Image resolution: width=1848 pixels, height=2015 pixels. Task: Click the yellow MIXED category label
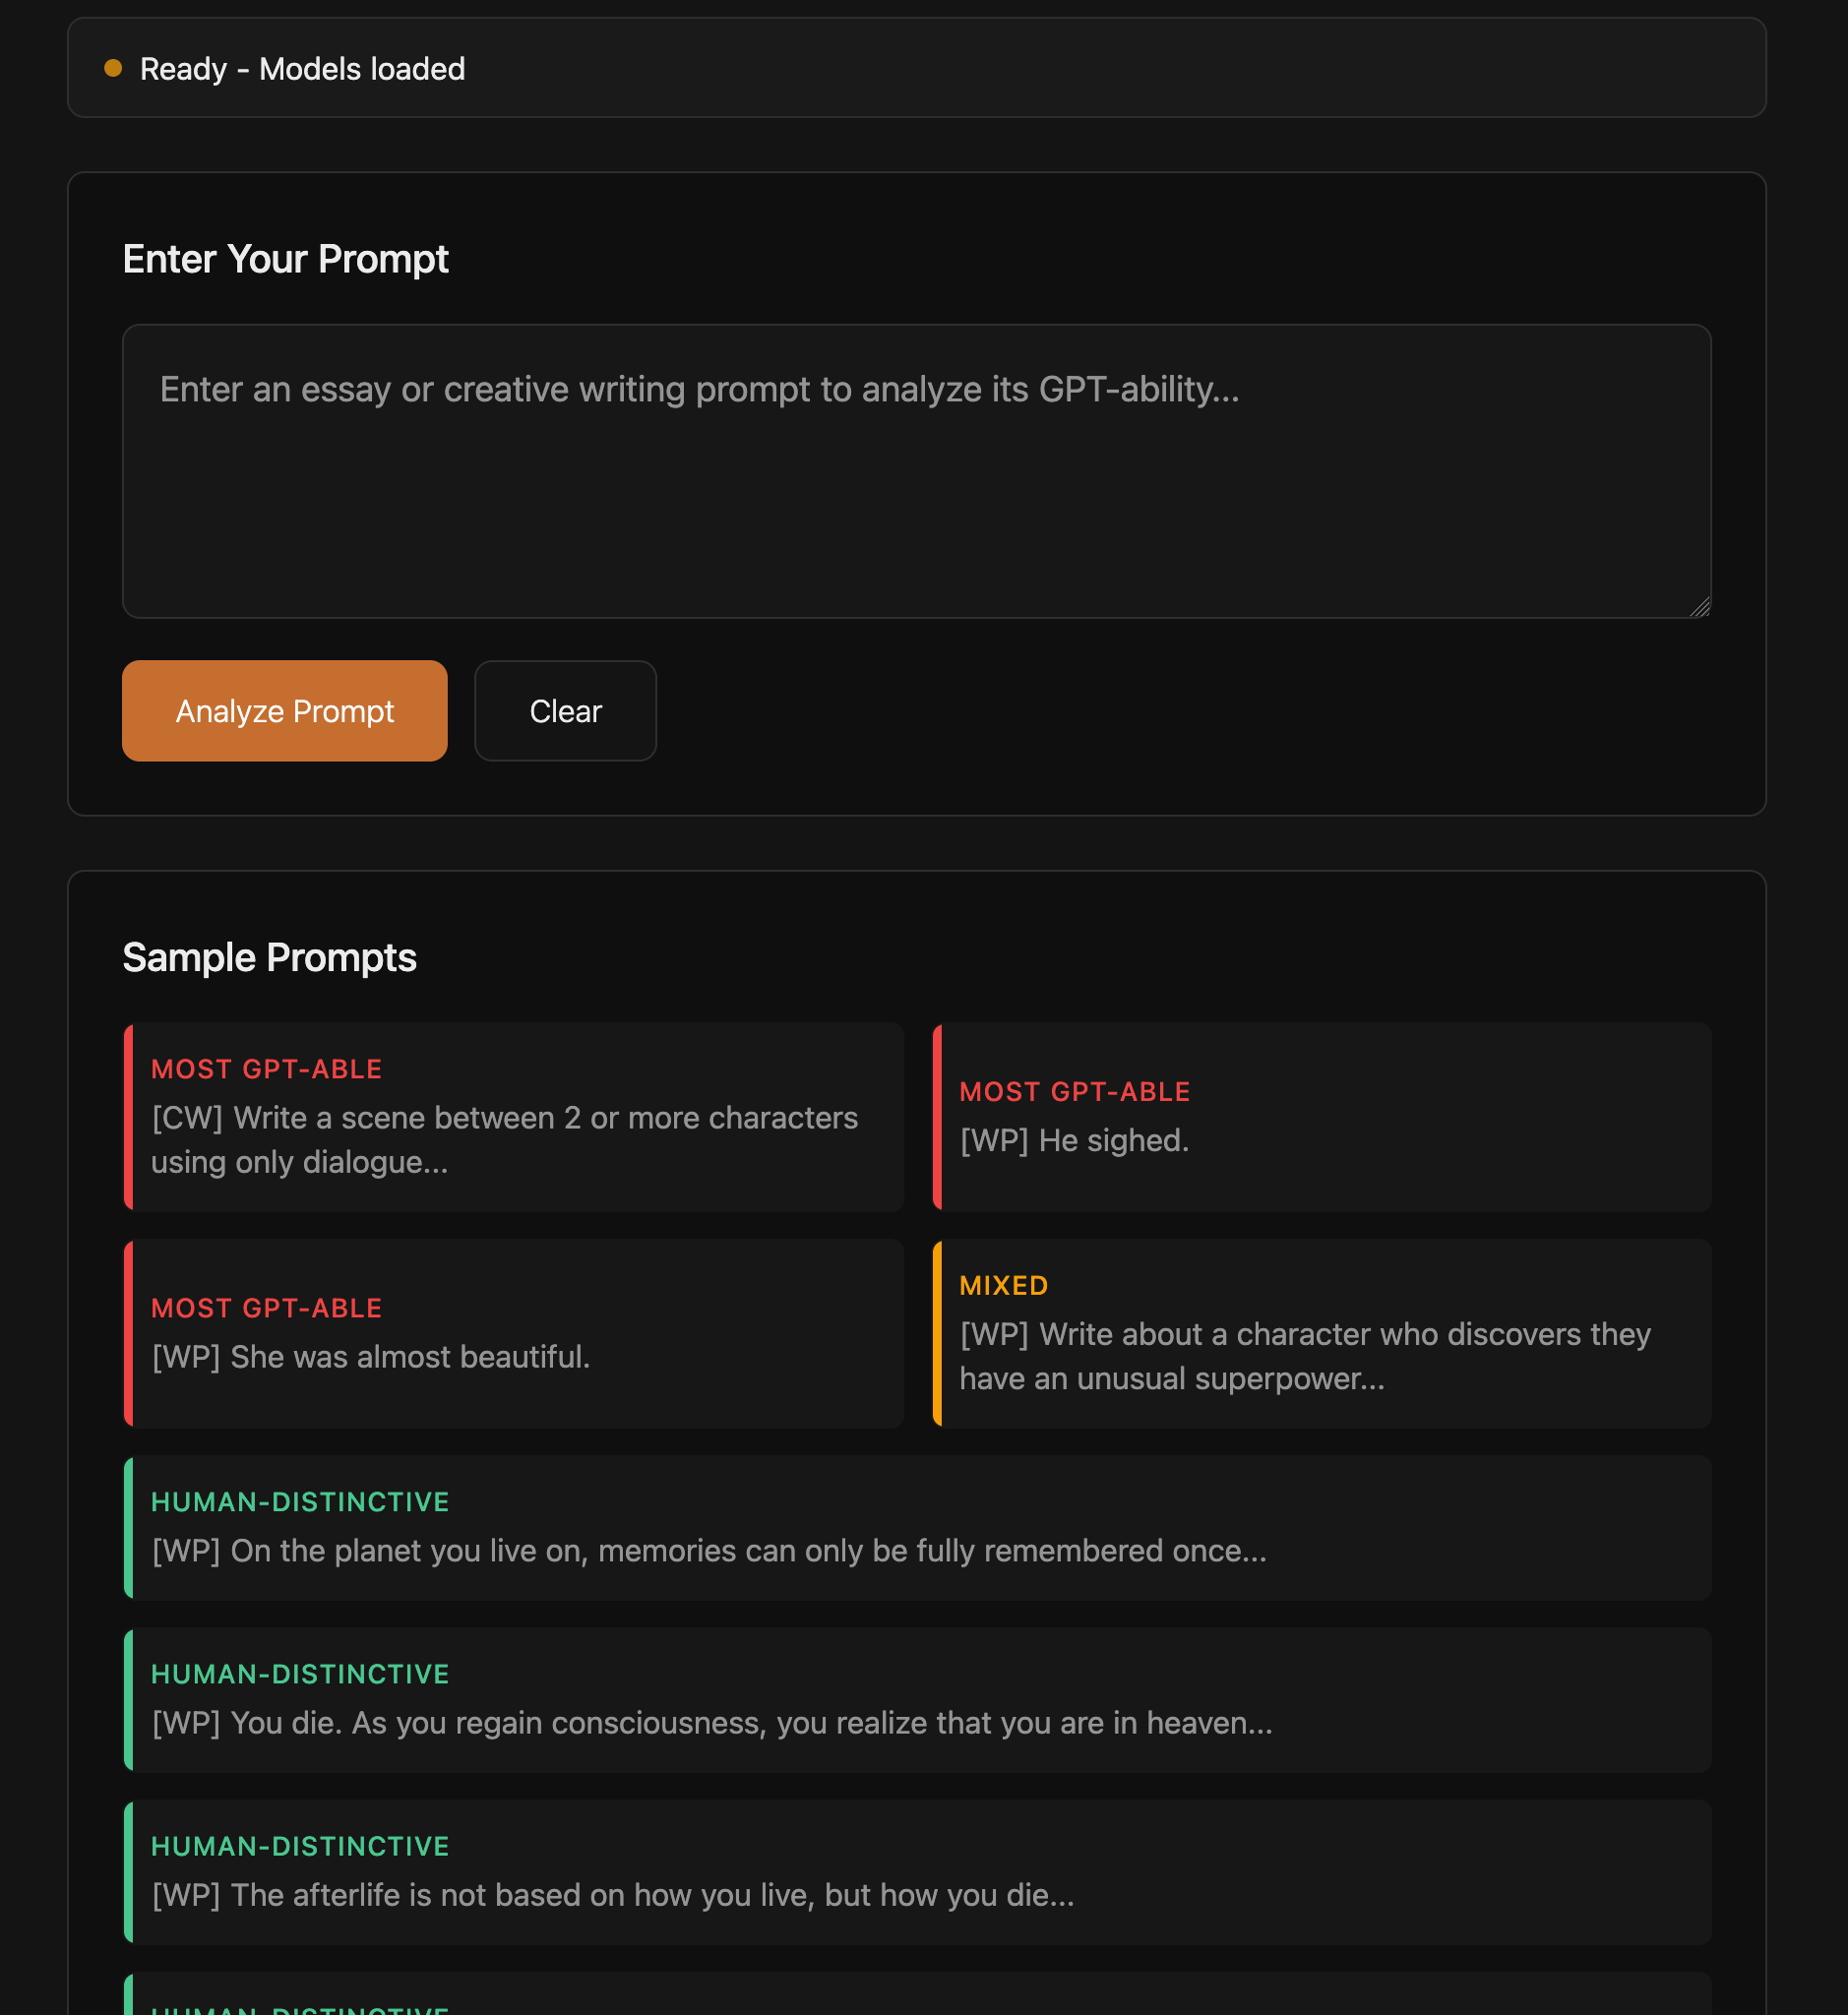click(x=1003, y=1285)
